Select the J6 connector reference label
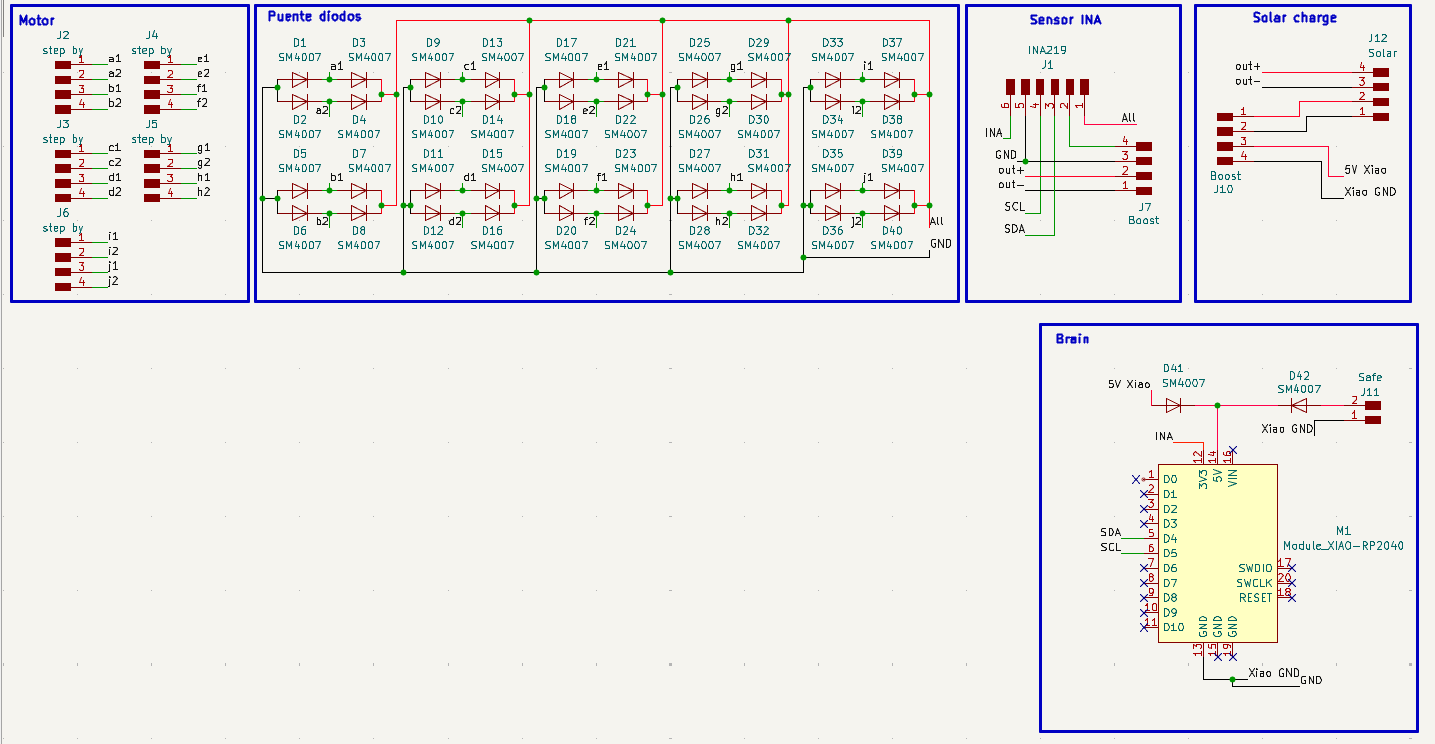Image resolution: width=1435 pixels, height=744 pixels. point(63,213)
